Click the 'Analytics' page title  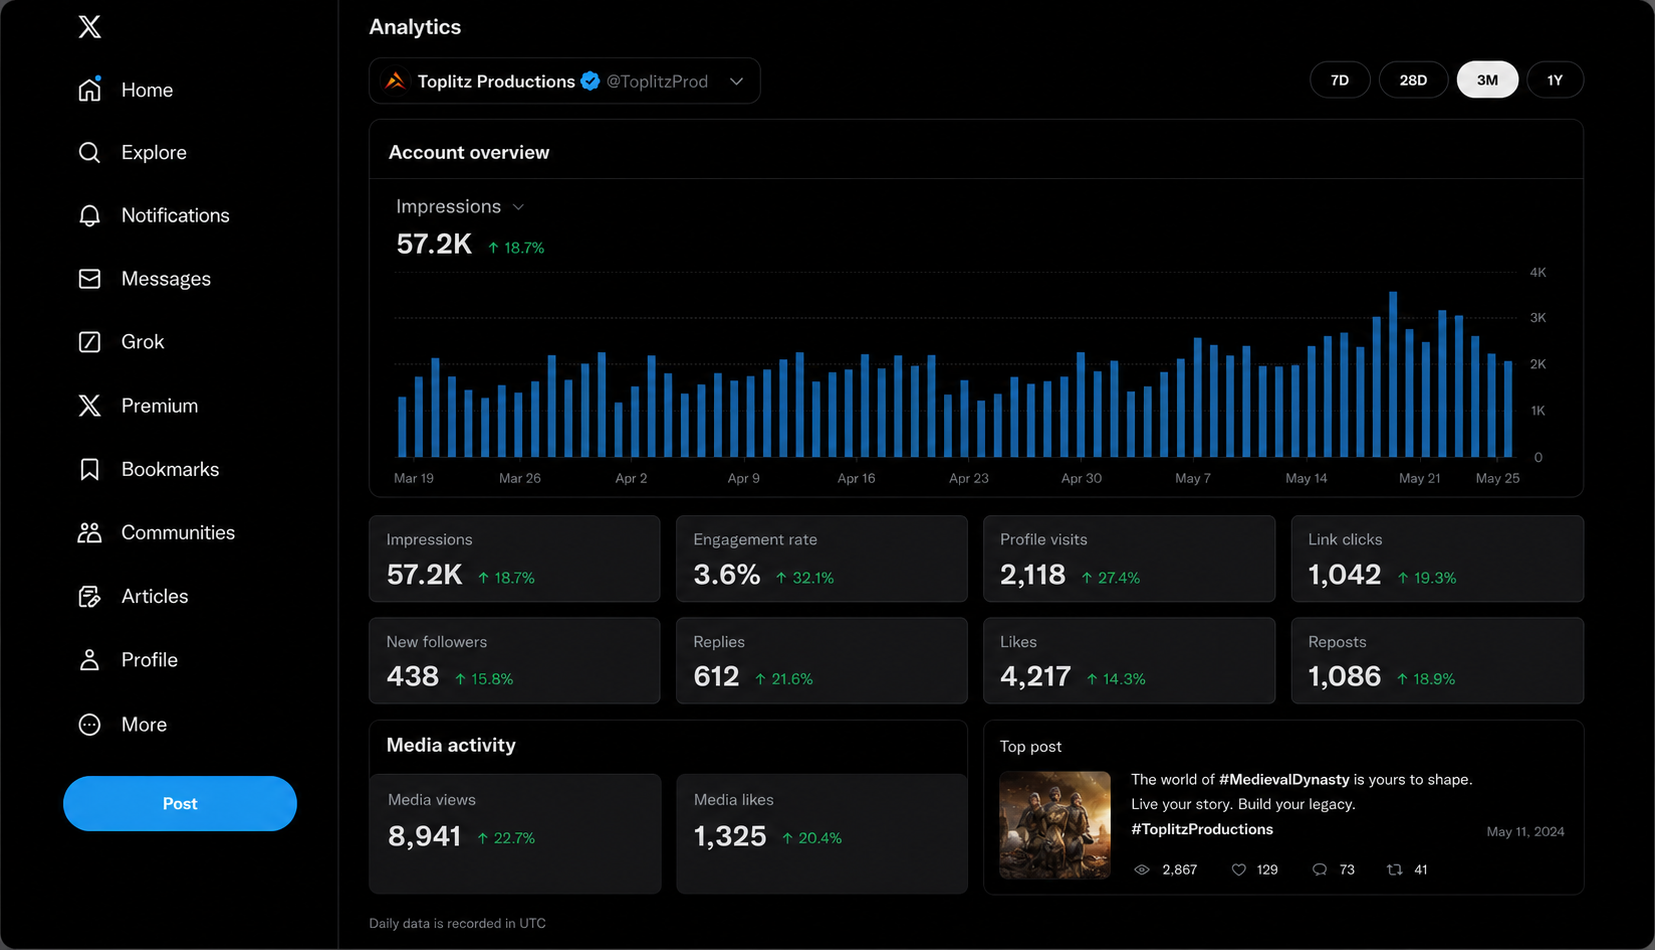(415, 27)
